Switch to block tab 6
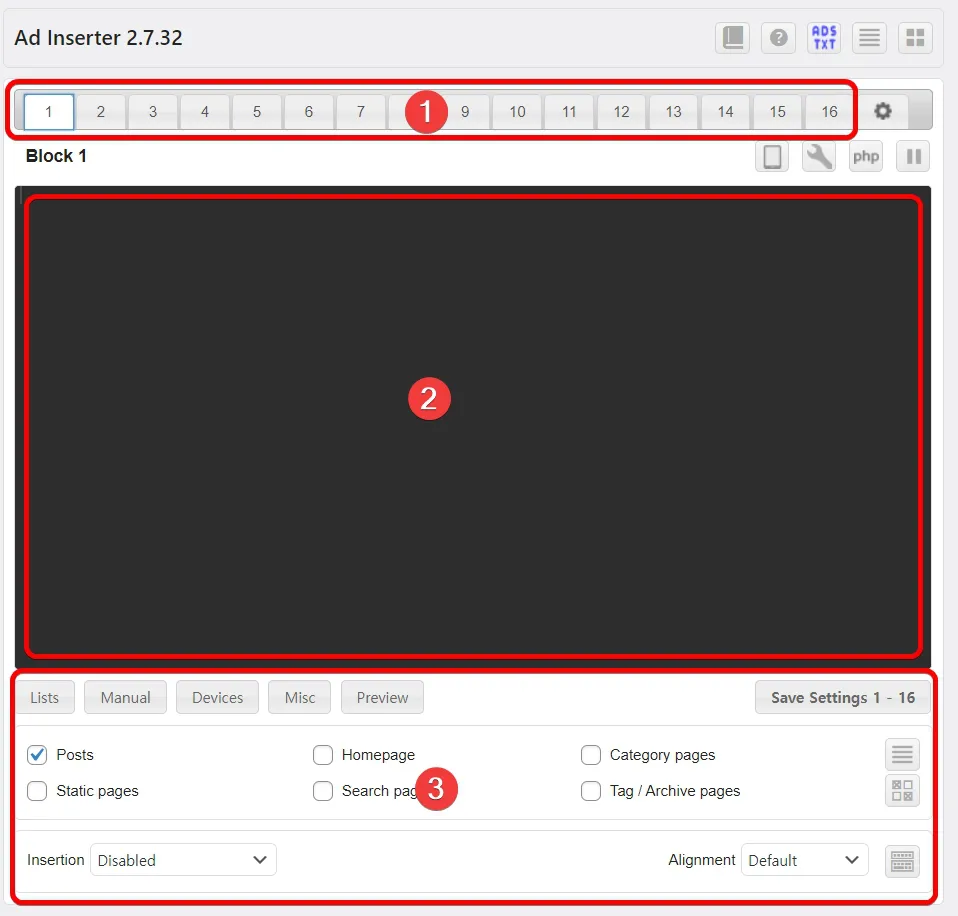Image resolution: width=958 pixels, height=916 pixels. click(309, 112)
